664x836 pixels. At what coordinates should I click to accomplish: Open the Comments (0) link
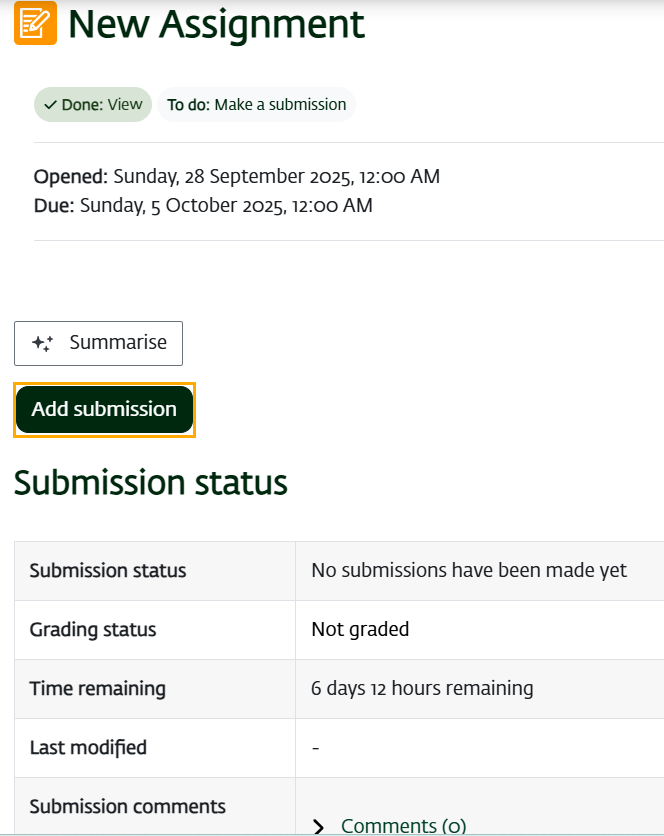403,826
